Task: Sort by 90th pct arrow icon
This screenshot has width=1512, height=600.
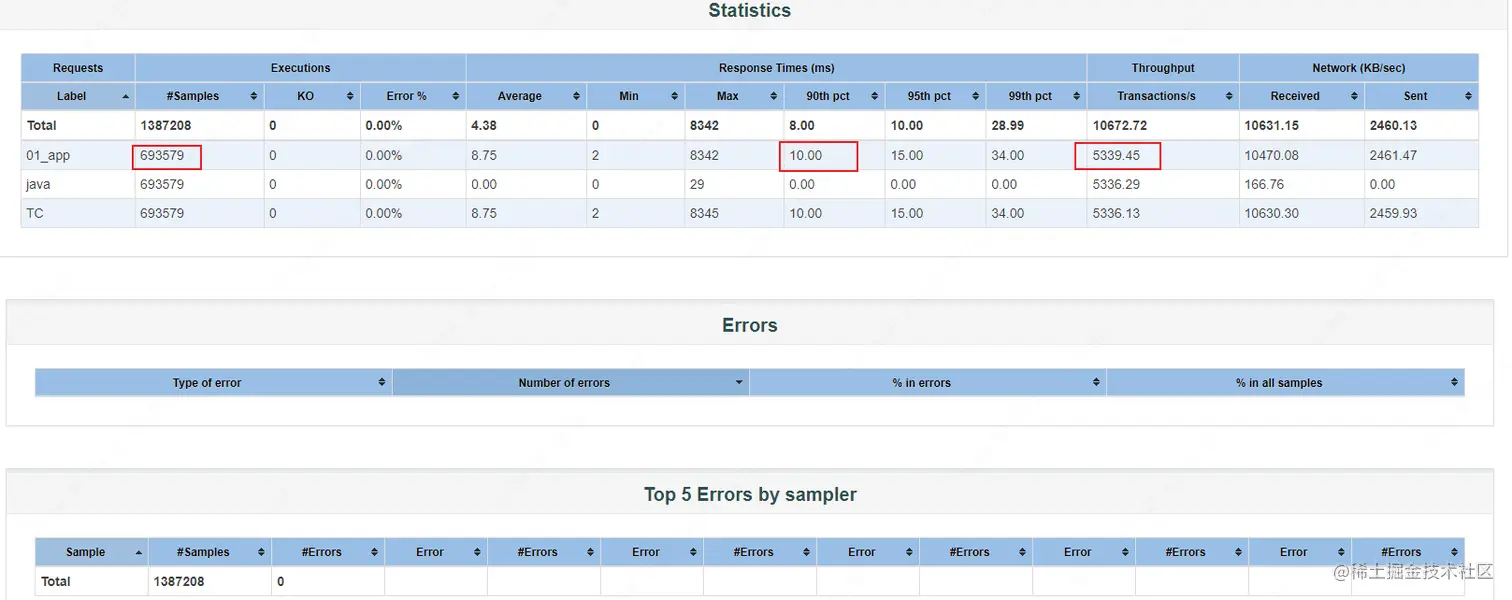Action: pos(874,96)
